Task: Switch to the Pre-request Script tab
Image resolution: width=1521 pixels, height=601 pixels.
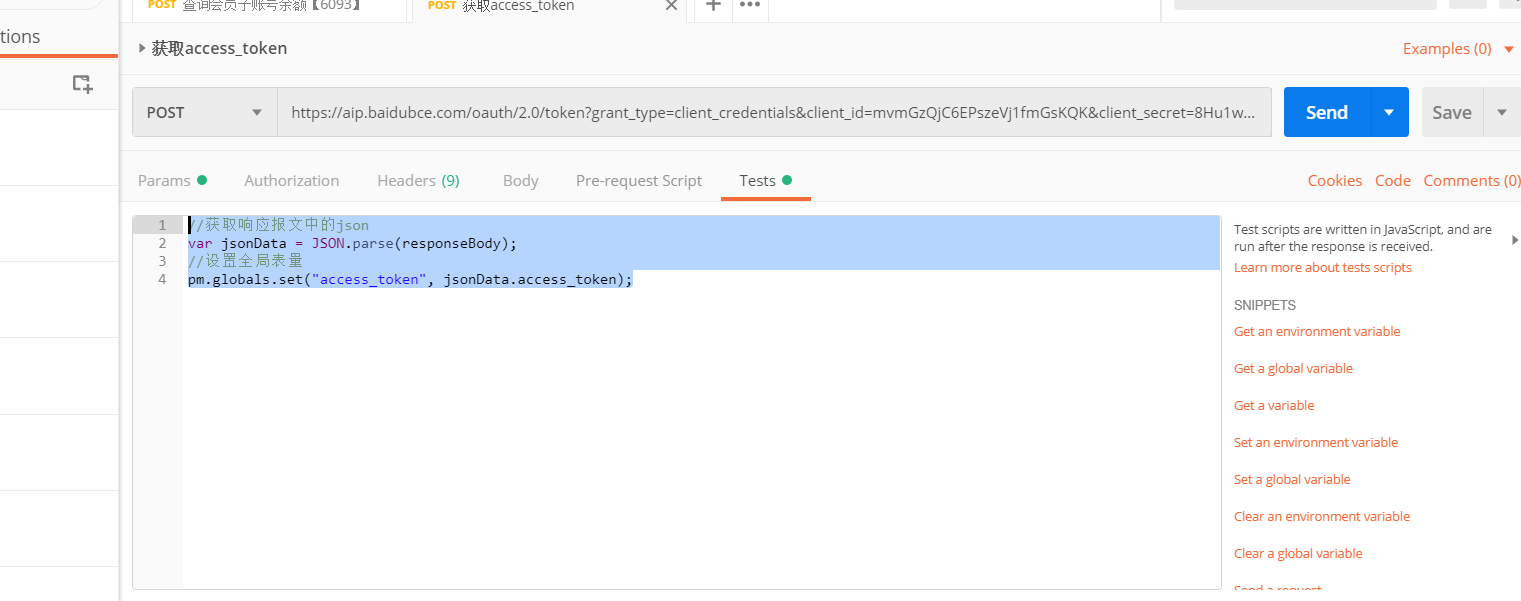Action: pos(639,181)
